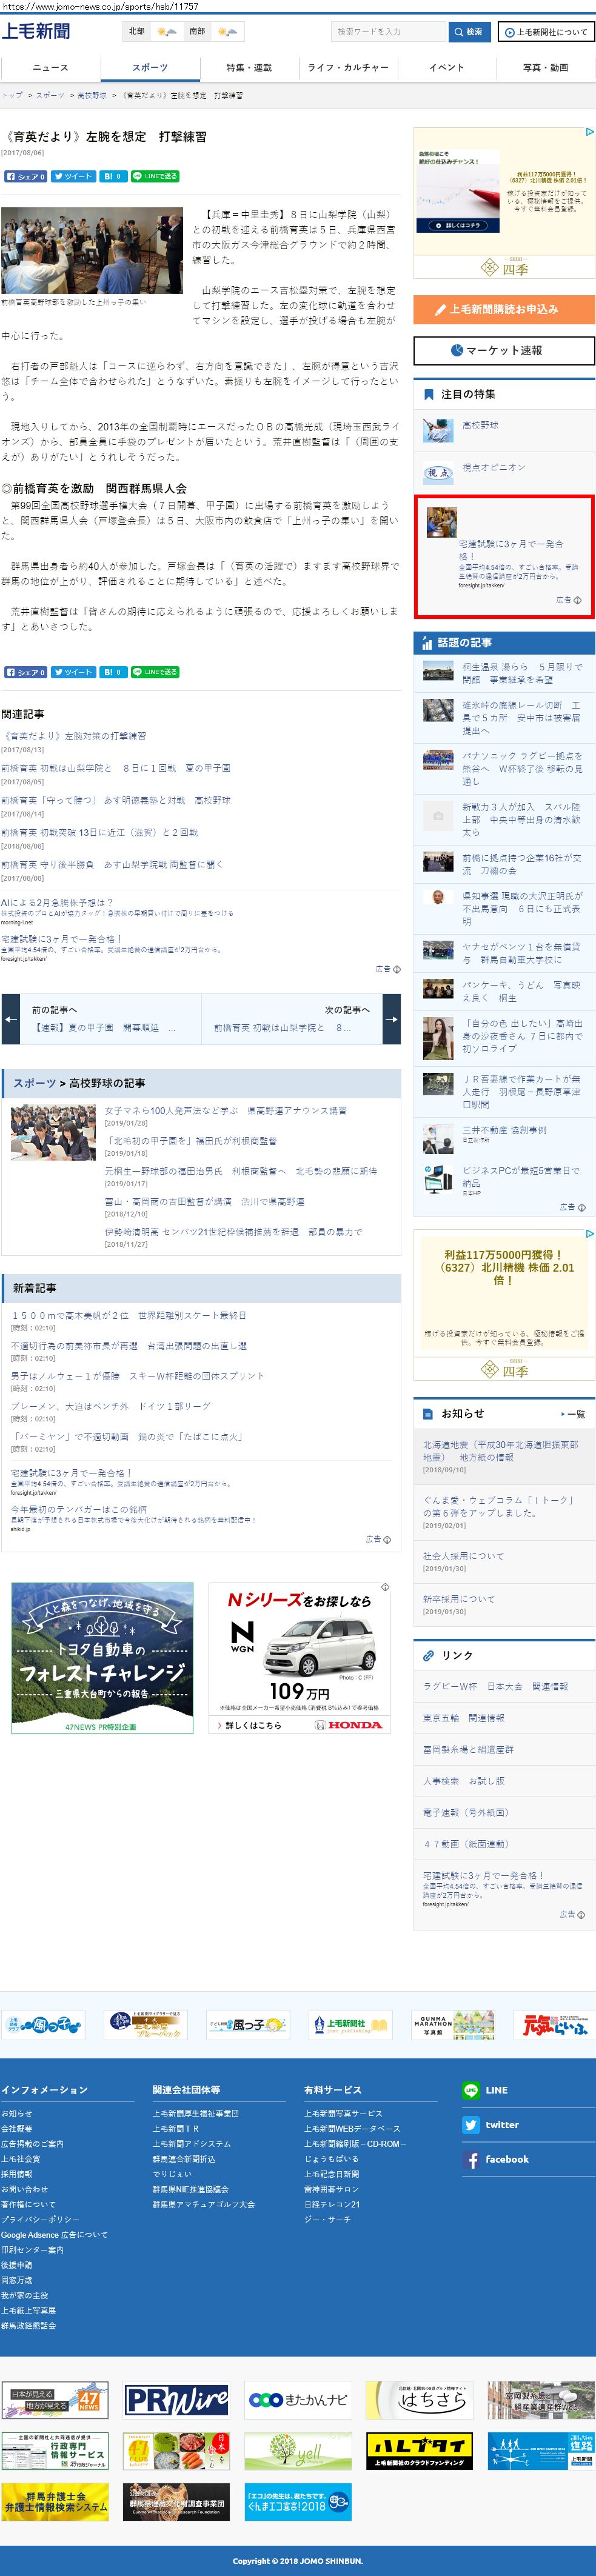Click the 上毛新聞購読お申込み orange button

point(503,309)
